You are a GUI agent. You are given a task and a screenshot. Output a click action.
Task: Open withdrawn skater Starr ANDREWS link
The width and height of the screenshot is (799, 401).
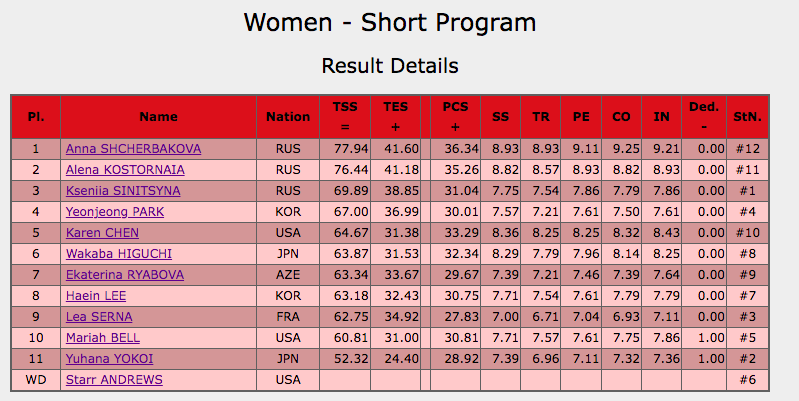click(x=114, y=380)
